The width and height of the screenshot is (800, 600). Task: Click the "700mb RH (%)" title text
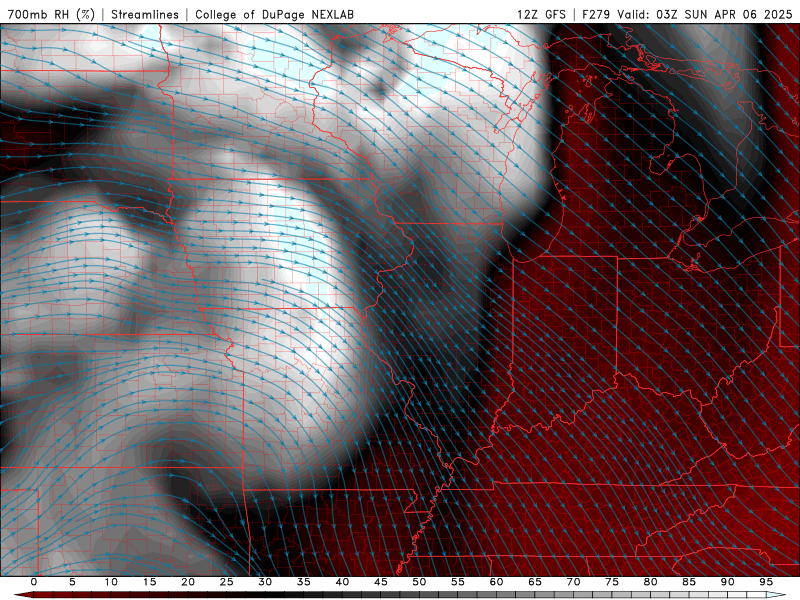pos(51,14)
